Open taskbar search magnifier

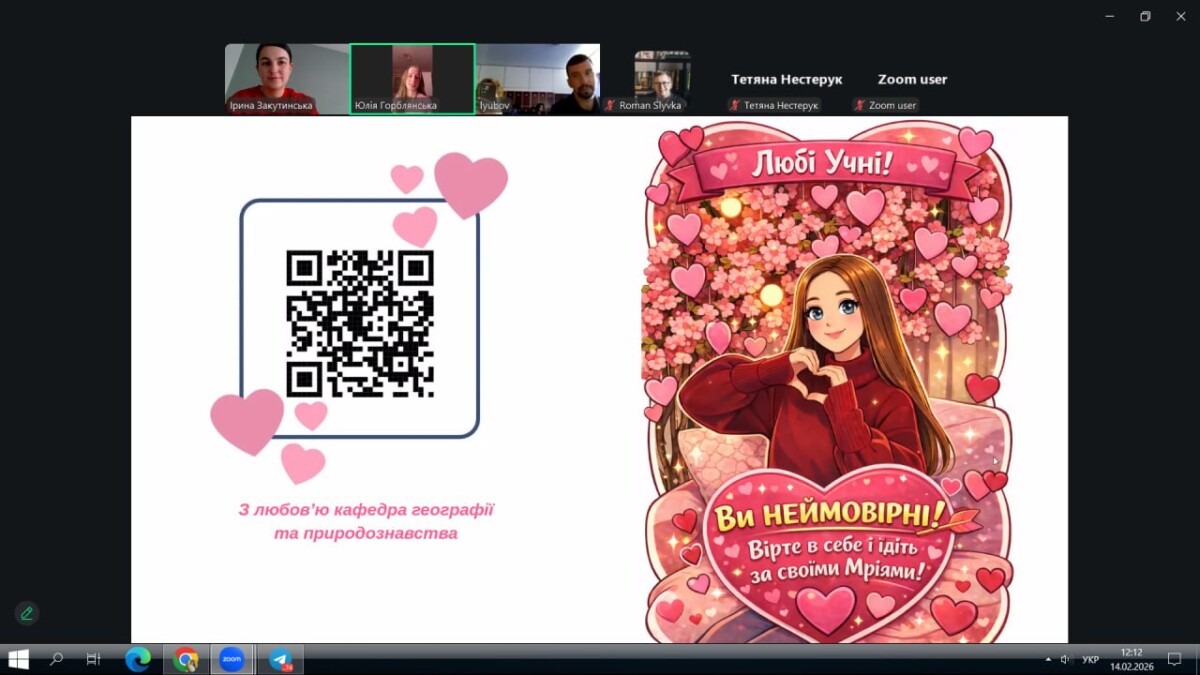click(57, 659)
